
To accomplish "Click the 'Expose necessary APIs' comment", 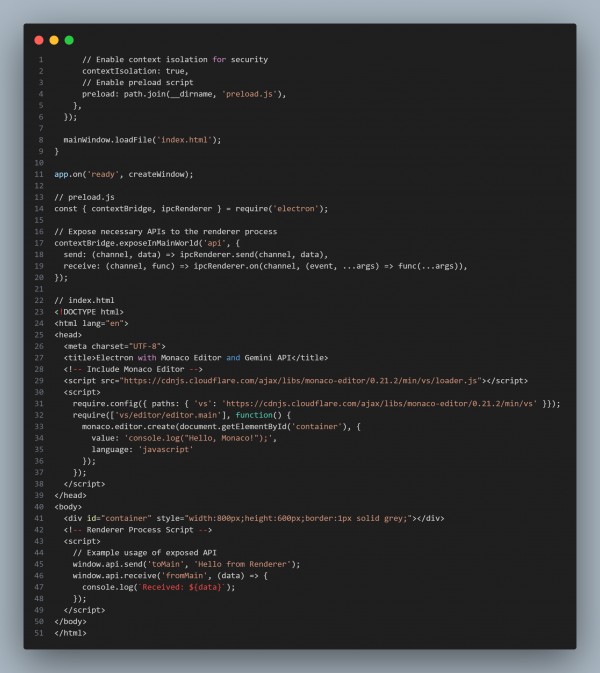I will tap(166, 232).
